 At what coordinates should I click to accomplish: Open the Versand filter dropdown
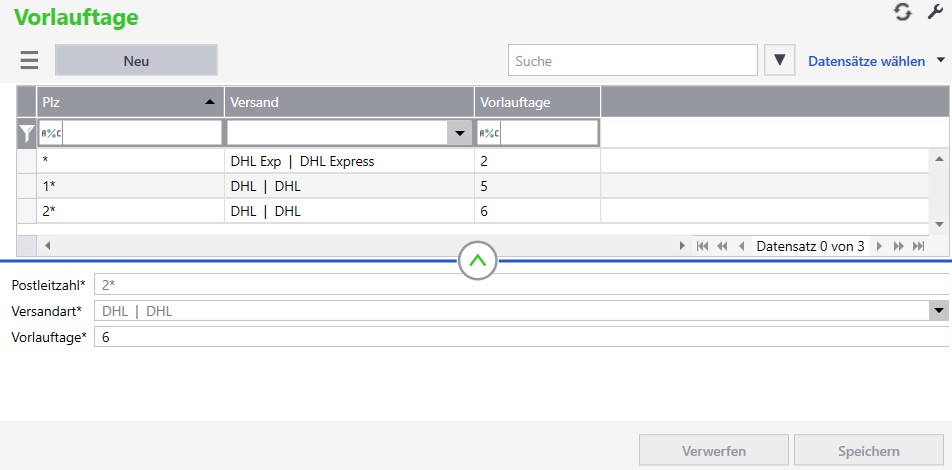point(460,133)
